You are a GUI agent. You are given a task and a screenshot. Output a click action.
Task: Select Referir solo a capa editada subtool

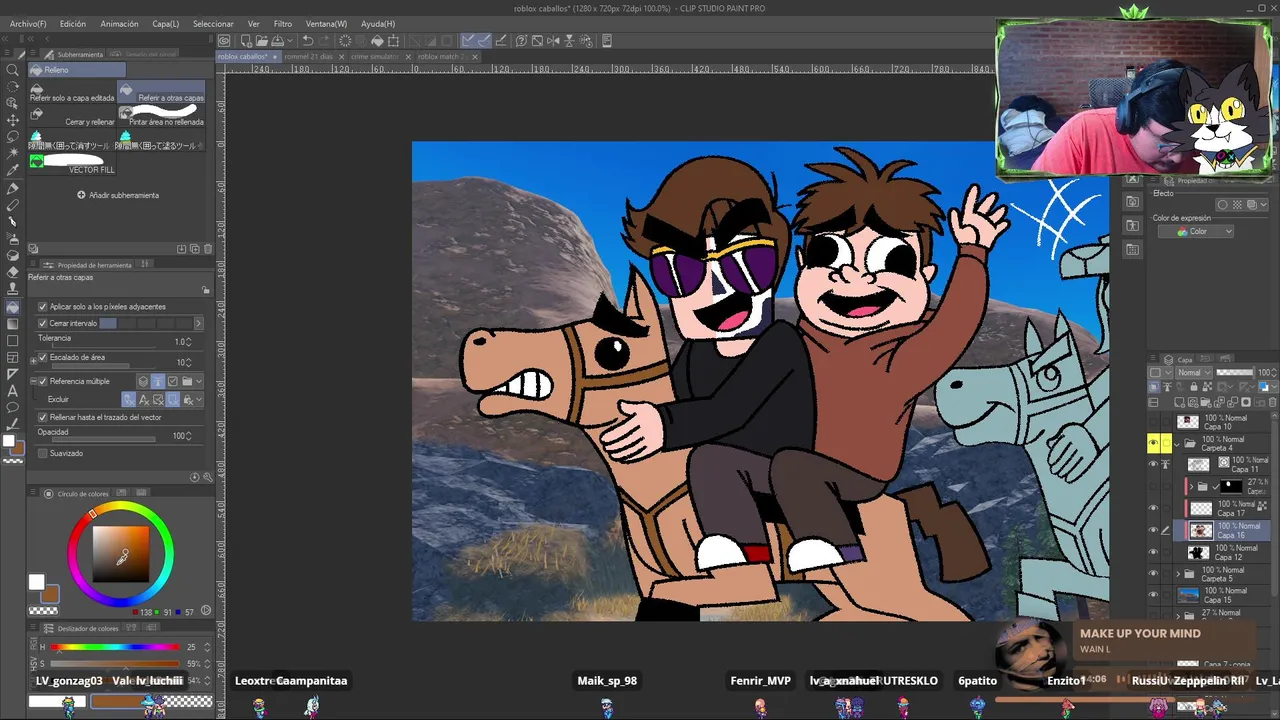tap(72, 93)
